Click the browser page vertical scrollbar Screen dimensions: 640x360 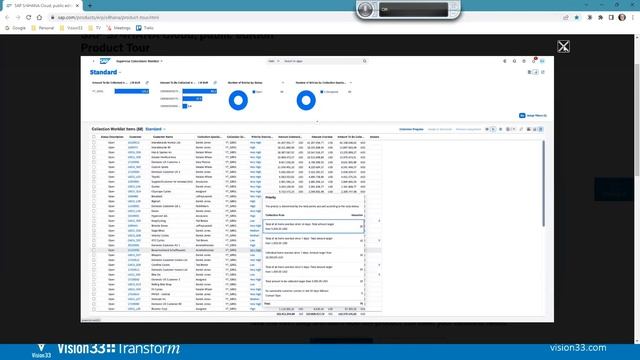(637, 120)
